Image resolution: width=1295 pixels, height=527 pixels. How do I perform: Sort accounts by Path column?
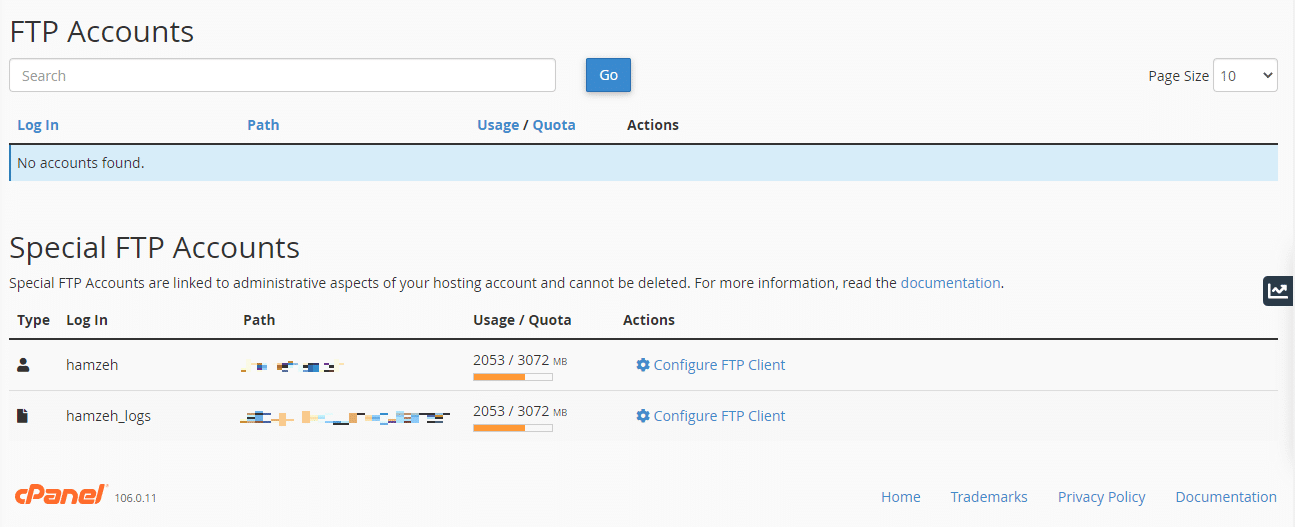(x=263, y=125)
